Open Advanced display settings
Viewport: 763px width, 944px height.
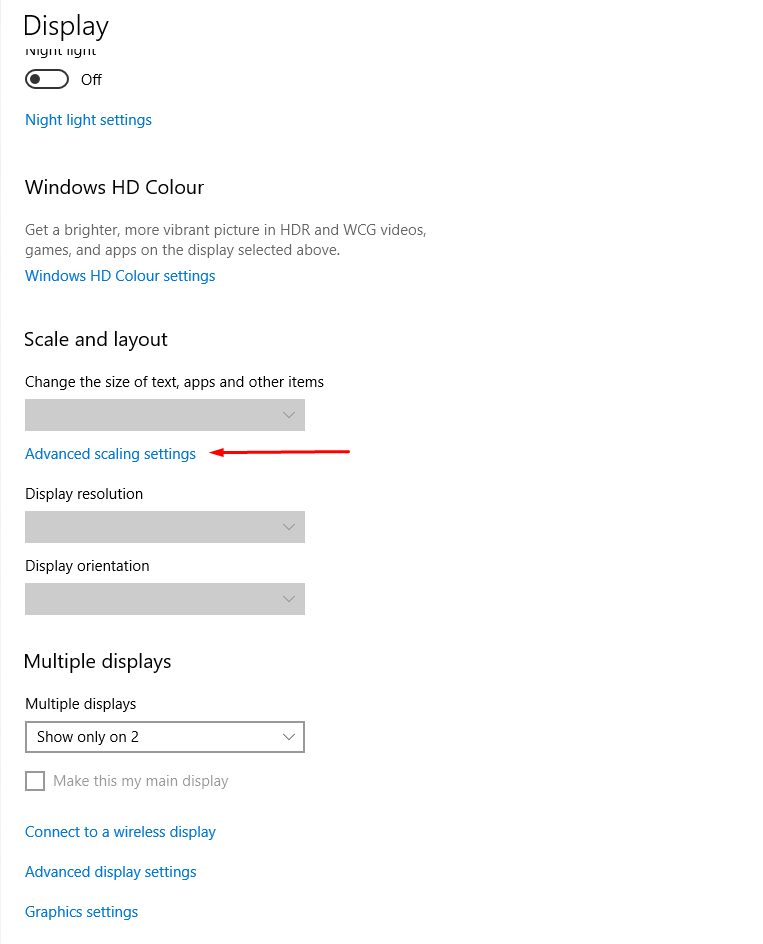[x=110, y=871]
